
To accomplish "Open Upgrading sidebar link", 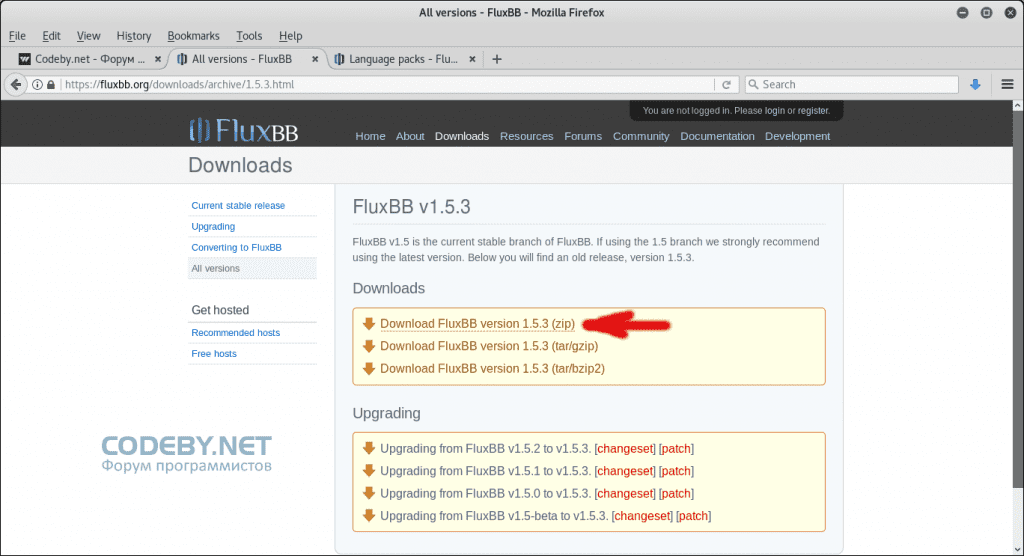I will tap(213, 226).
